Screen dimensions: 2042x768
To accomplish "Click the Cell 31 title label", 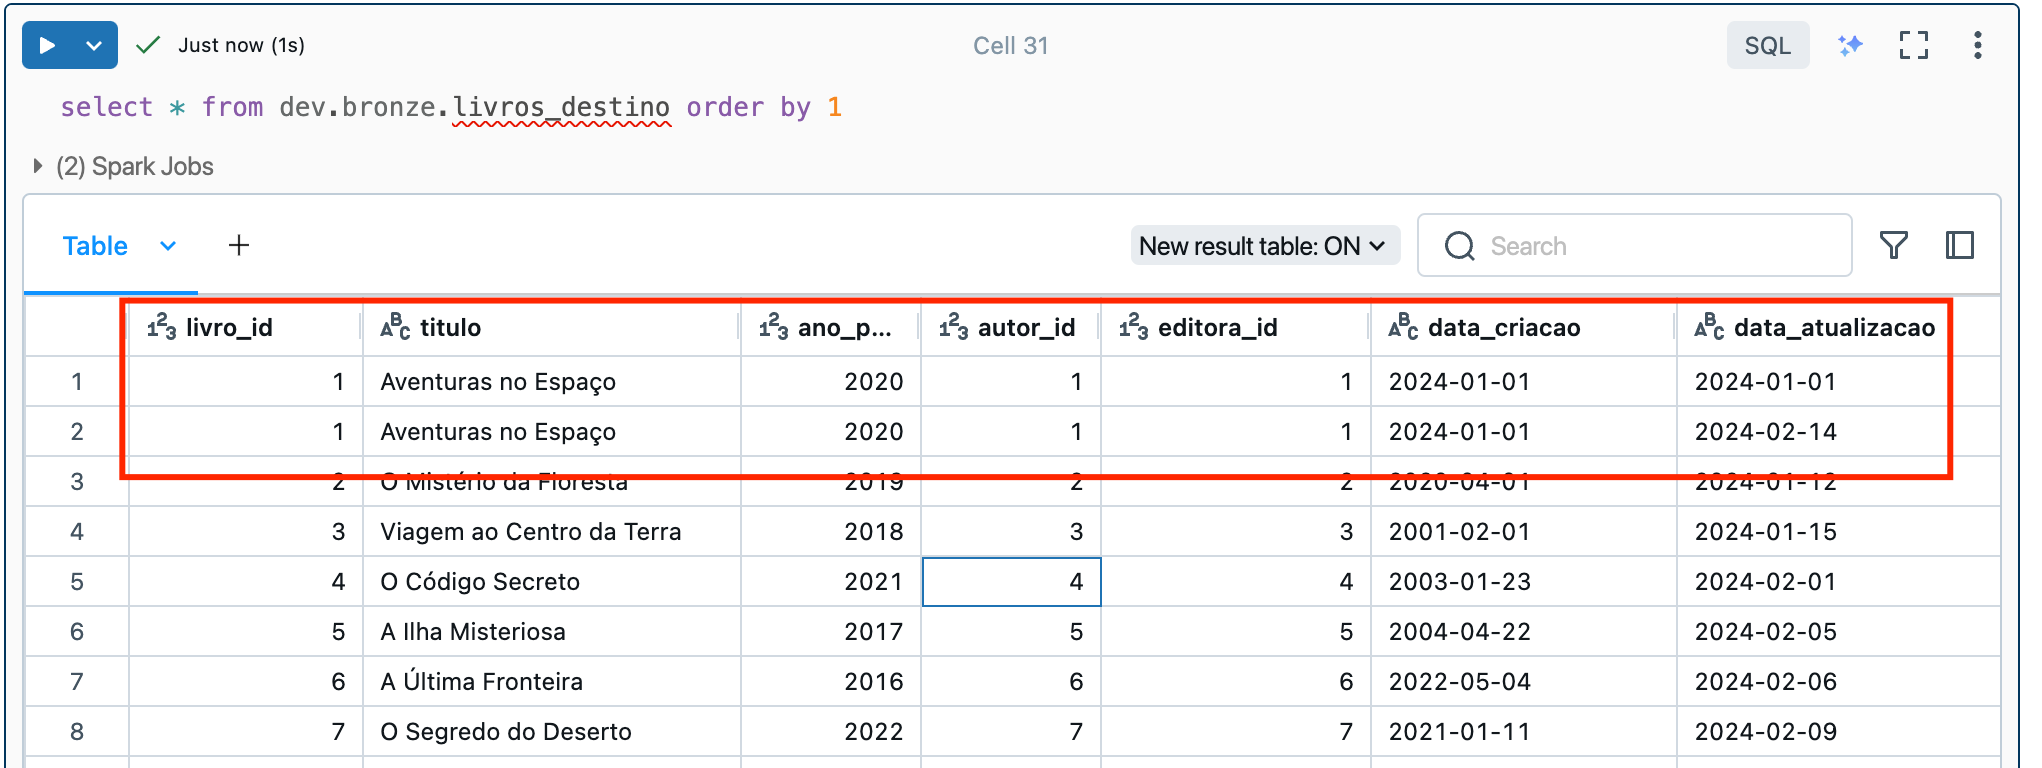I will click(x=1011, y=46).
